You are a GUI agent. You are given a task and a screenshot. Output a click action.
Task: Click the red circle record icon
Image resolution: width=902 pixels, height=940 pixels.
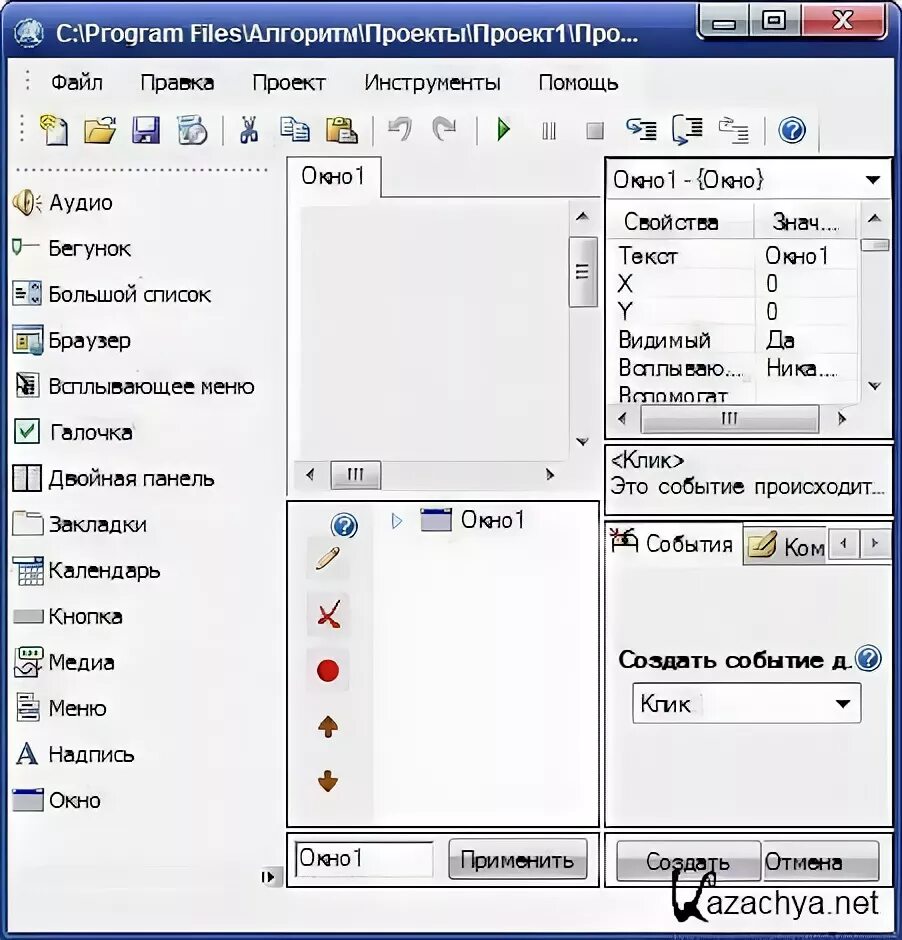(x=328, y=670)
